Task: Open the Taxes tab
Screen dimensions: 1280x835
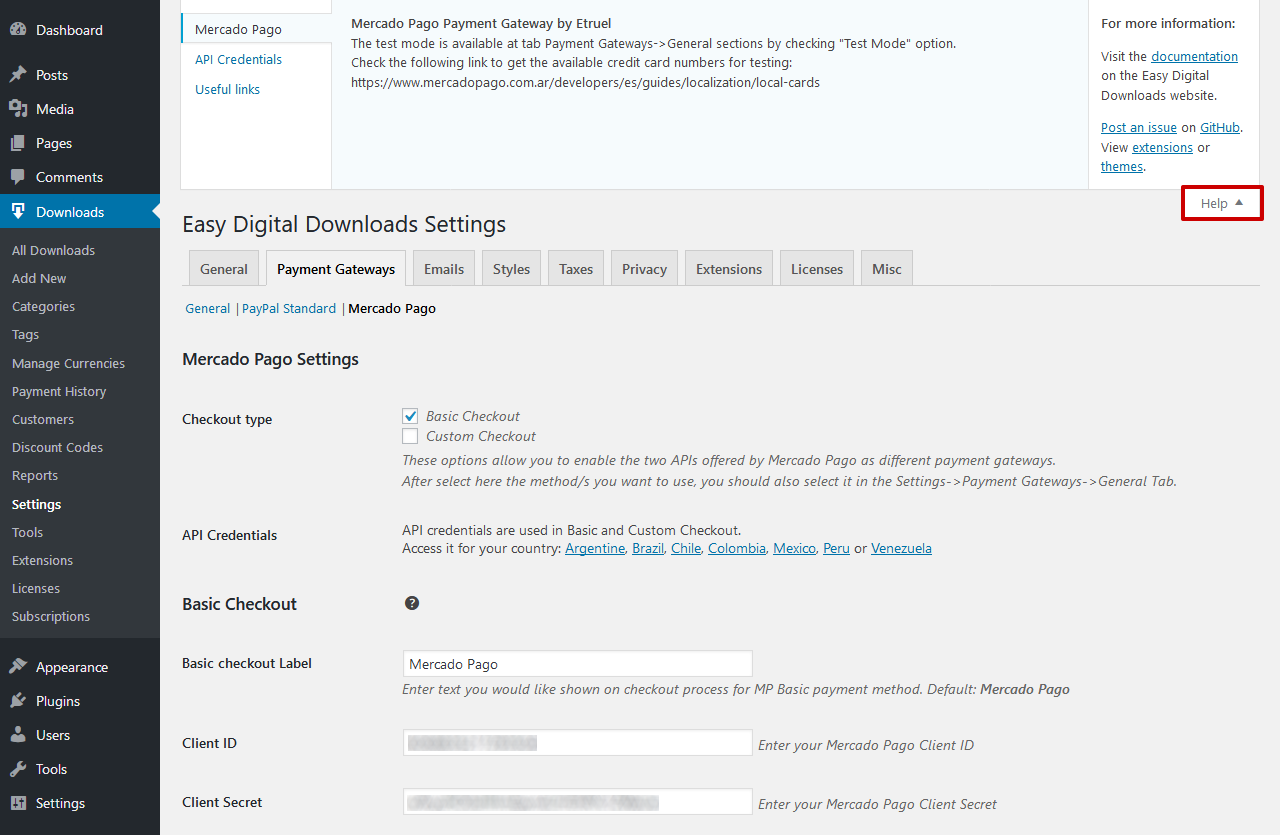Action: (576, 269)
